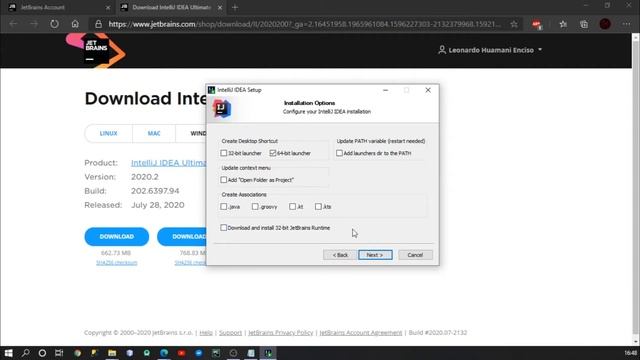The width and height of the screenshot is (640, 360).
Task: Open Cortana from the taskbar
Action: tap(42, 353)
